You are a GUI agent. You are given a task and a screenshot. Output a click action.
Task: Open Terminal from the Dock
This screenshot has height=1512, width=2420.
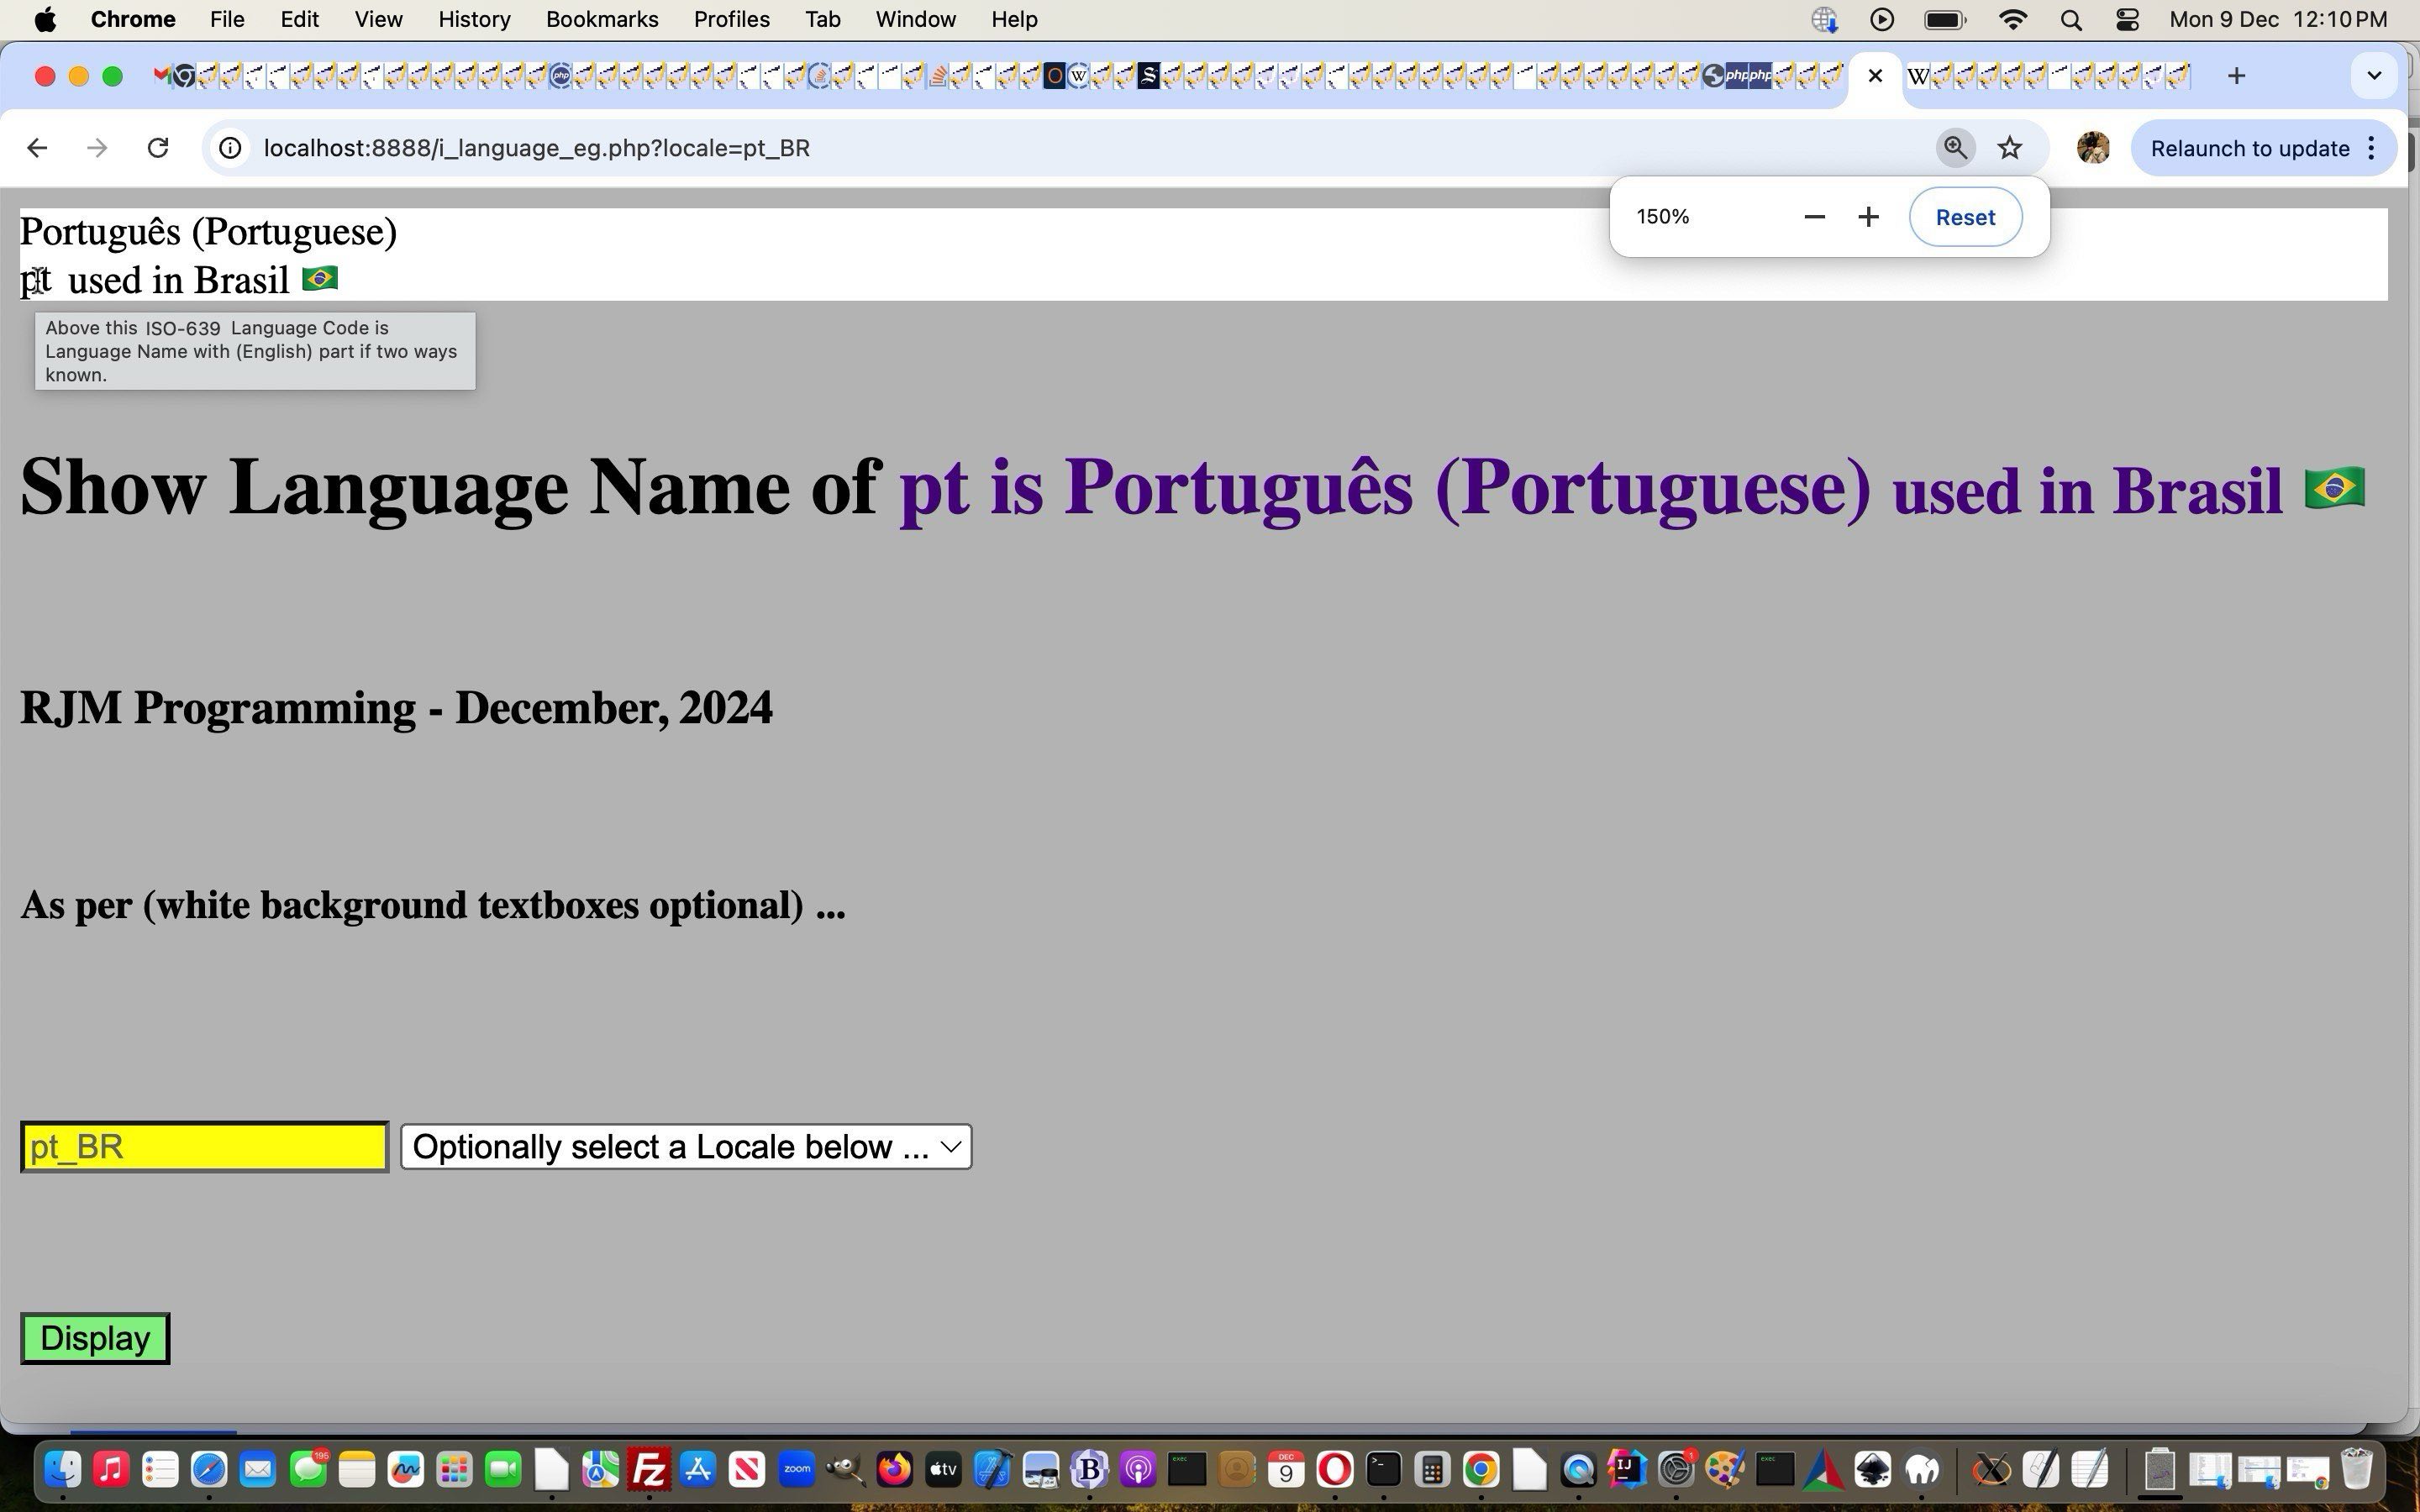tap(1384, 1470)
